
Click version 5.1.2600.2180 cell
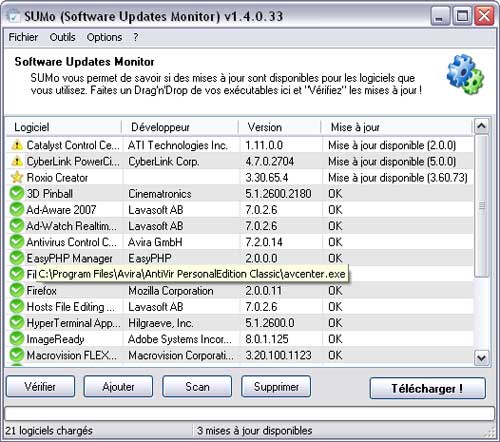[278, 194]
